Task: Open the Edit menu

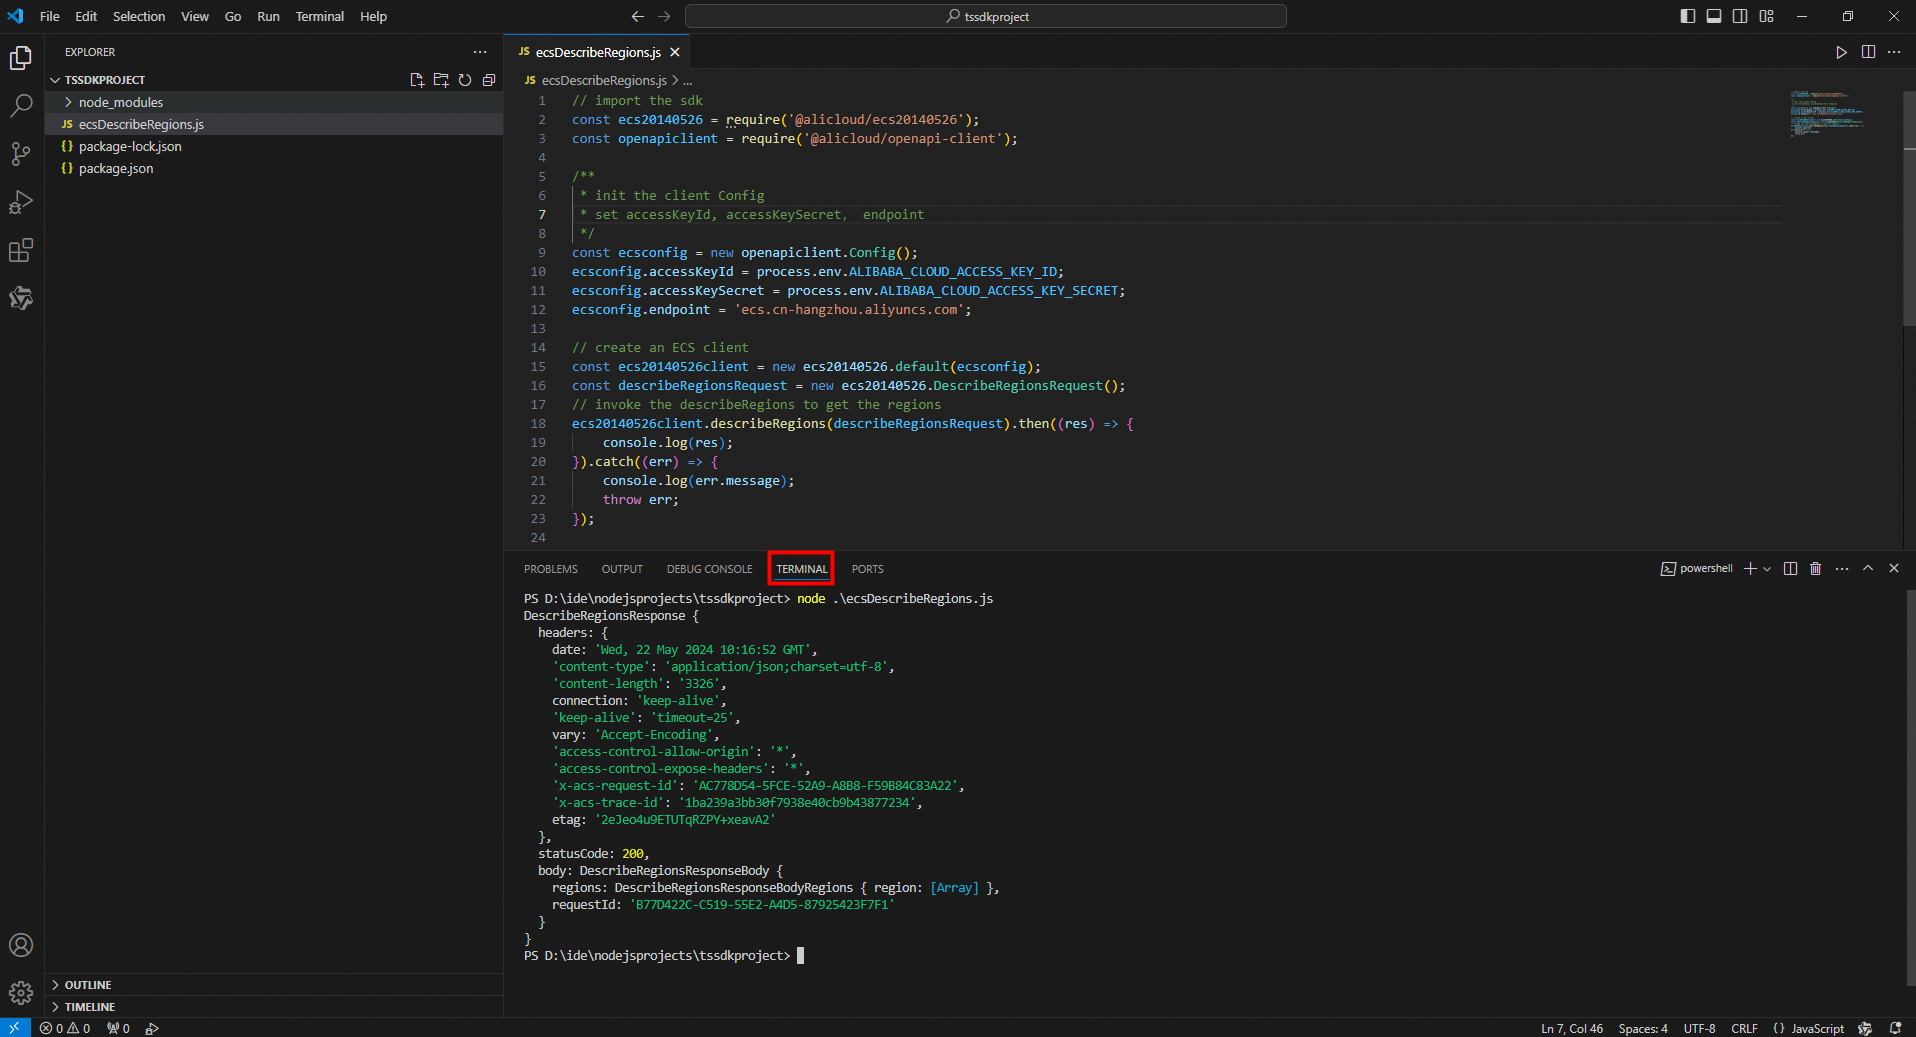Action: (86, 16)
